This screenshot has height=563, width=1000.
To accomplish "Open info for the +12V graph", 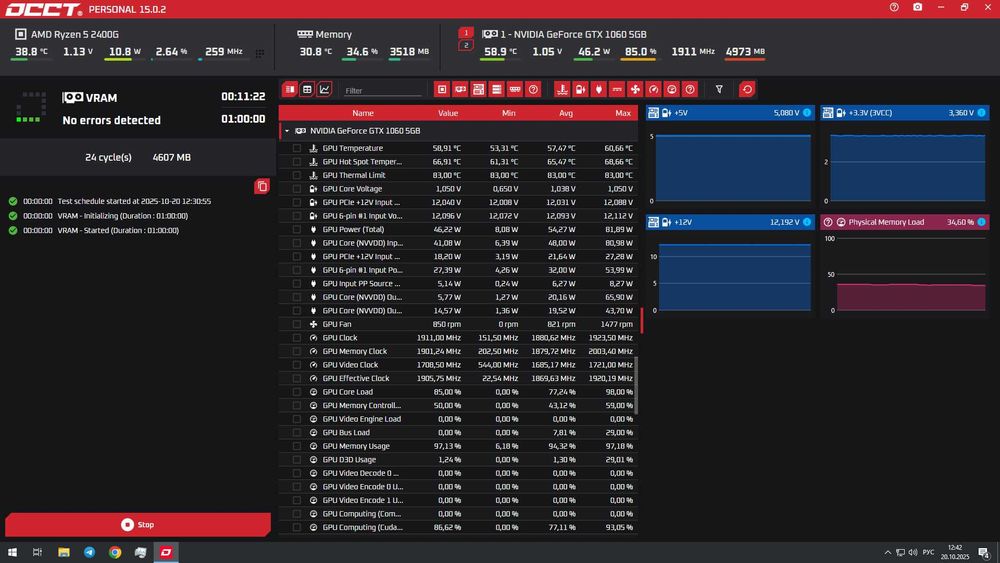I will 807,222.
